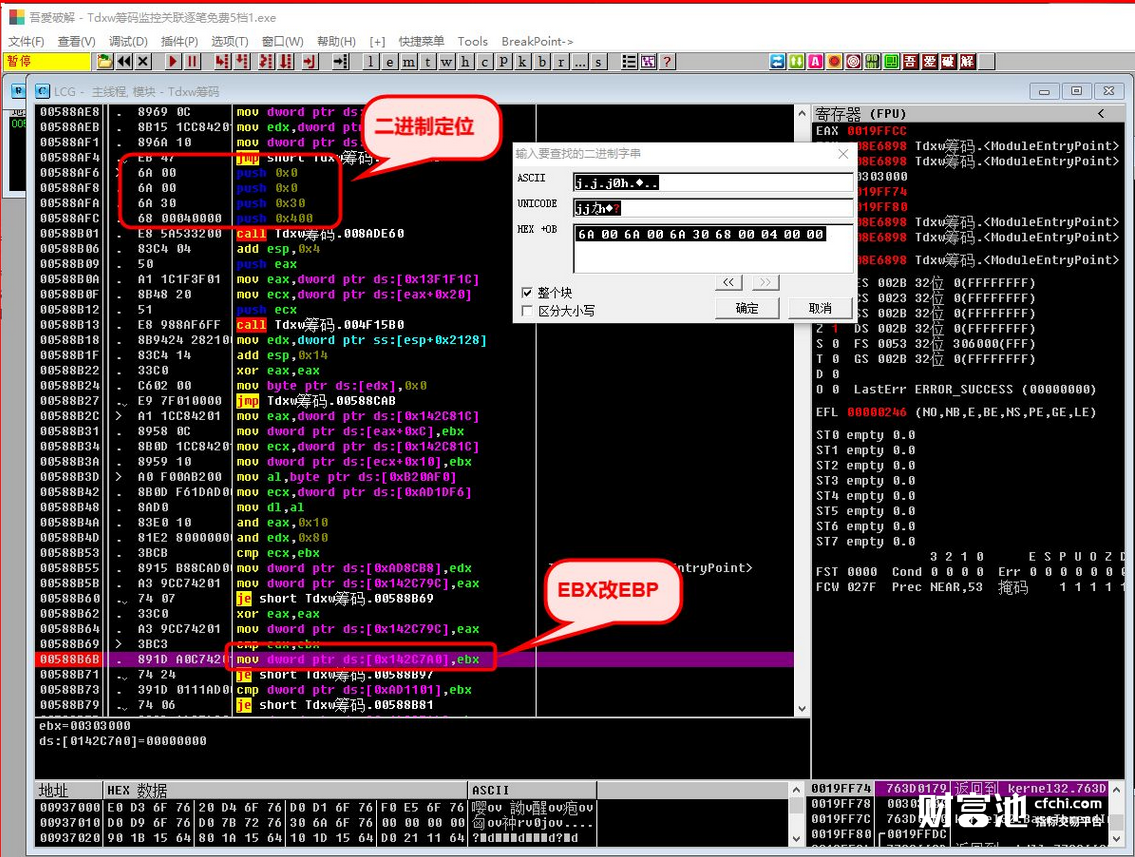The image size is (1135, 857).
Task: Toggle the '整个块' checkbox
Action: pos(527,292)
